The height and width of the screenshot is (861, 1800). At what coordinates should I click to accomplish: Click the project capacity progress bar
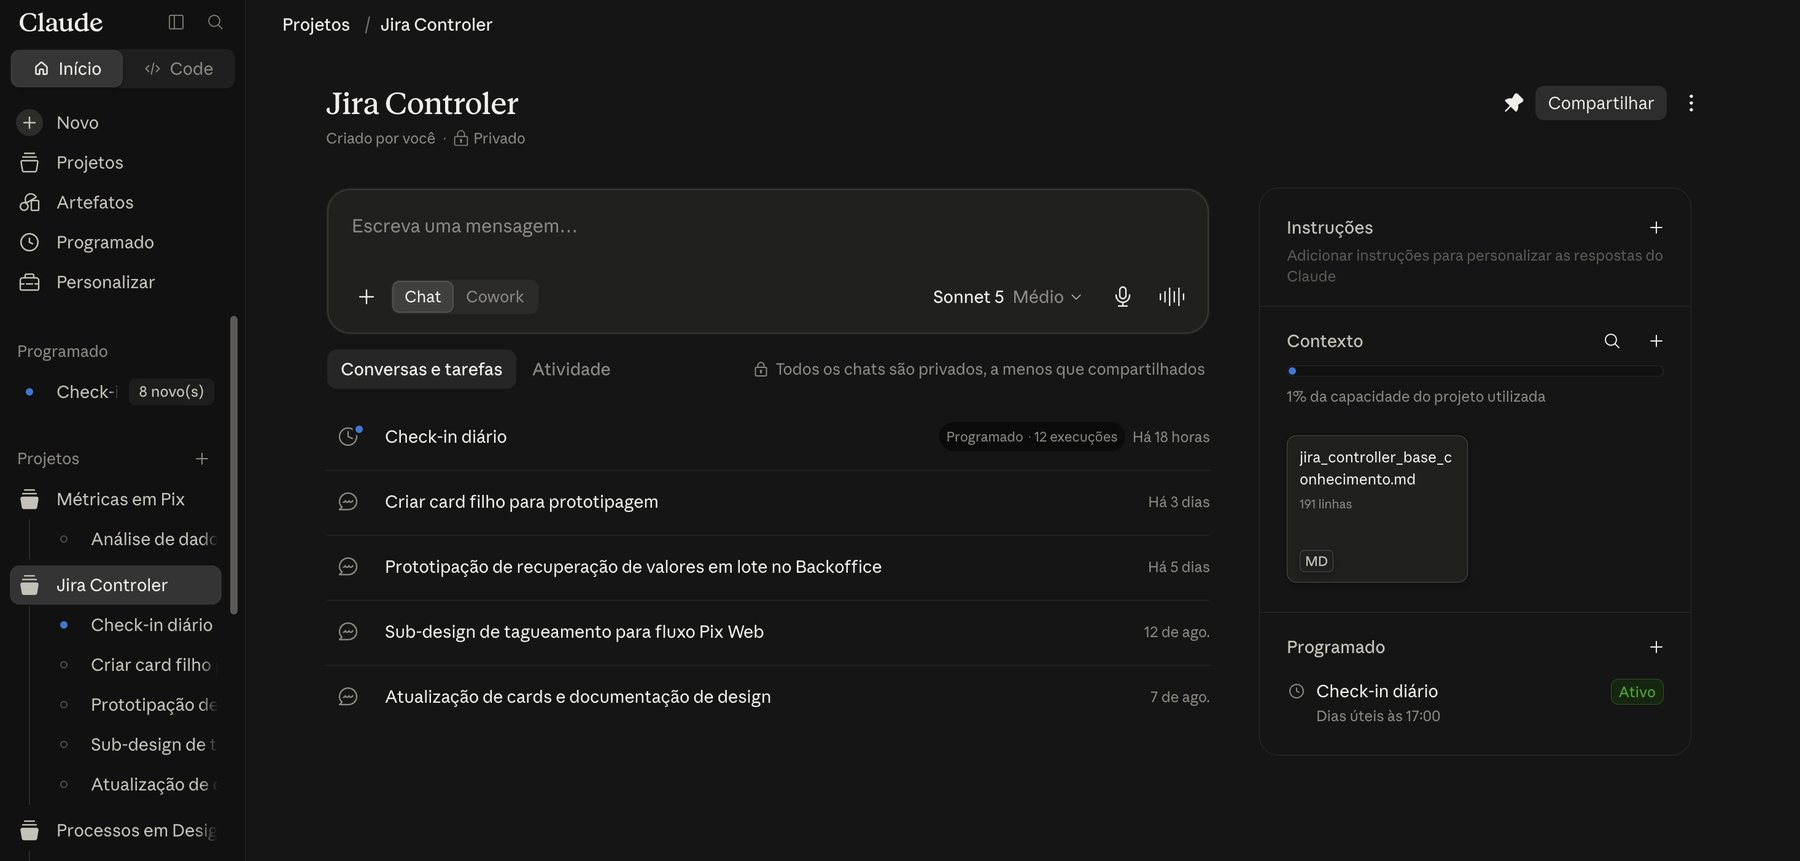1475,371
